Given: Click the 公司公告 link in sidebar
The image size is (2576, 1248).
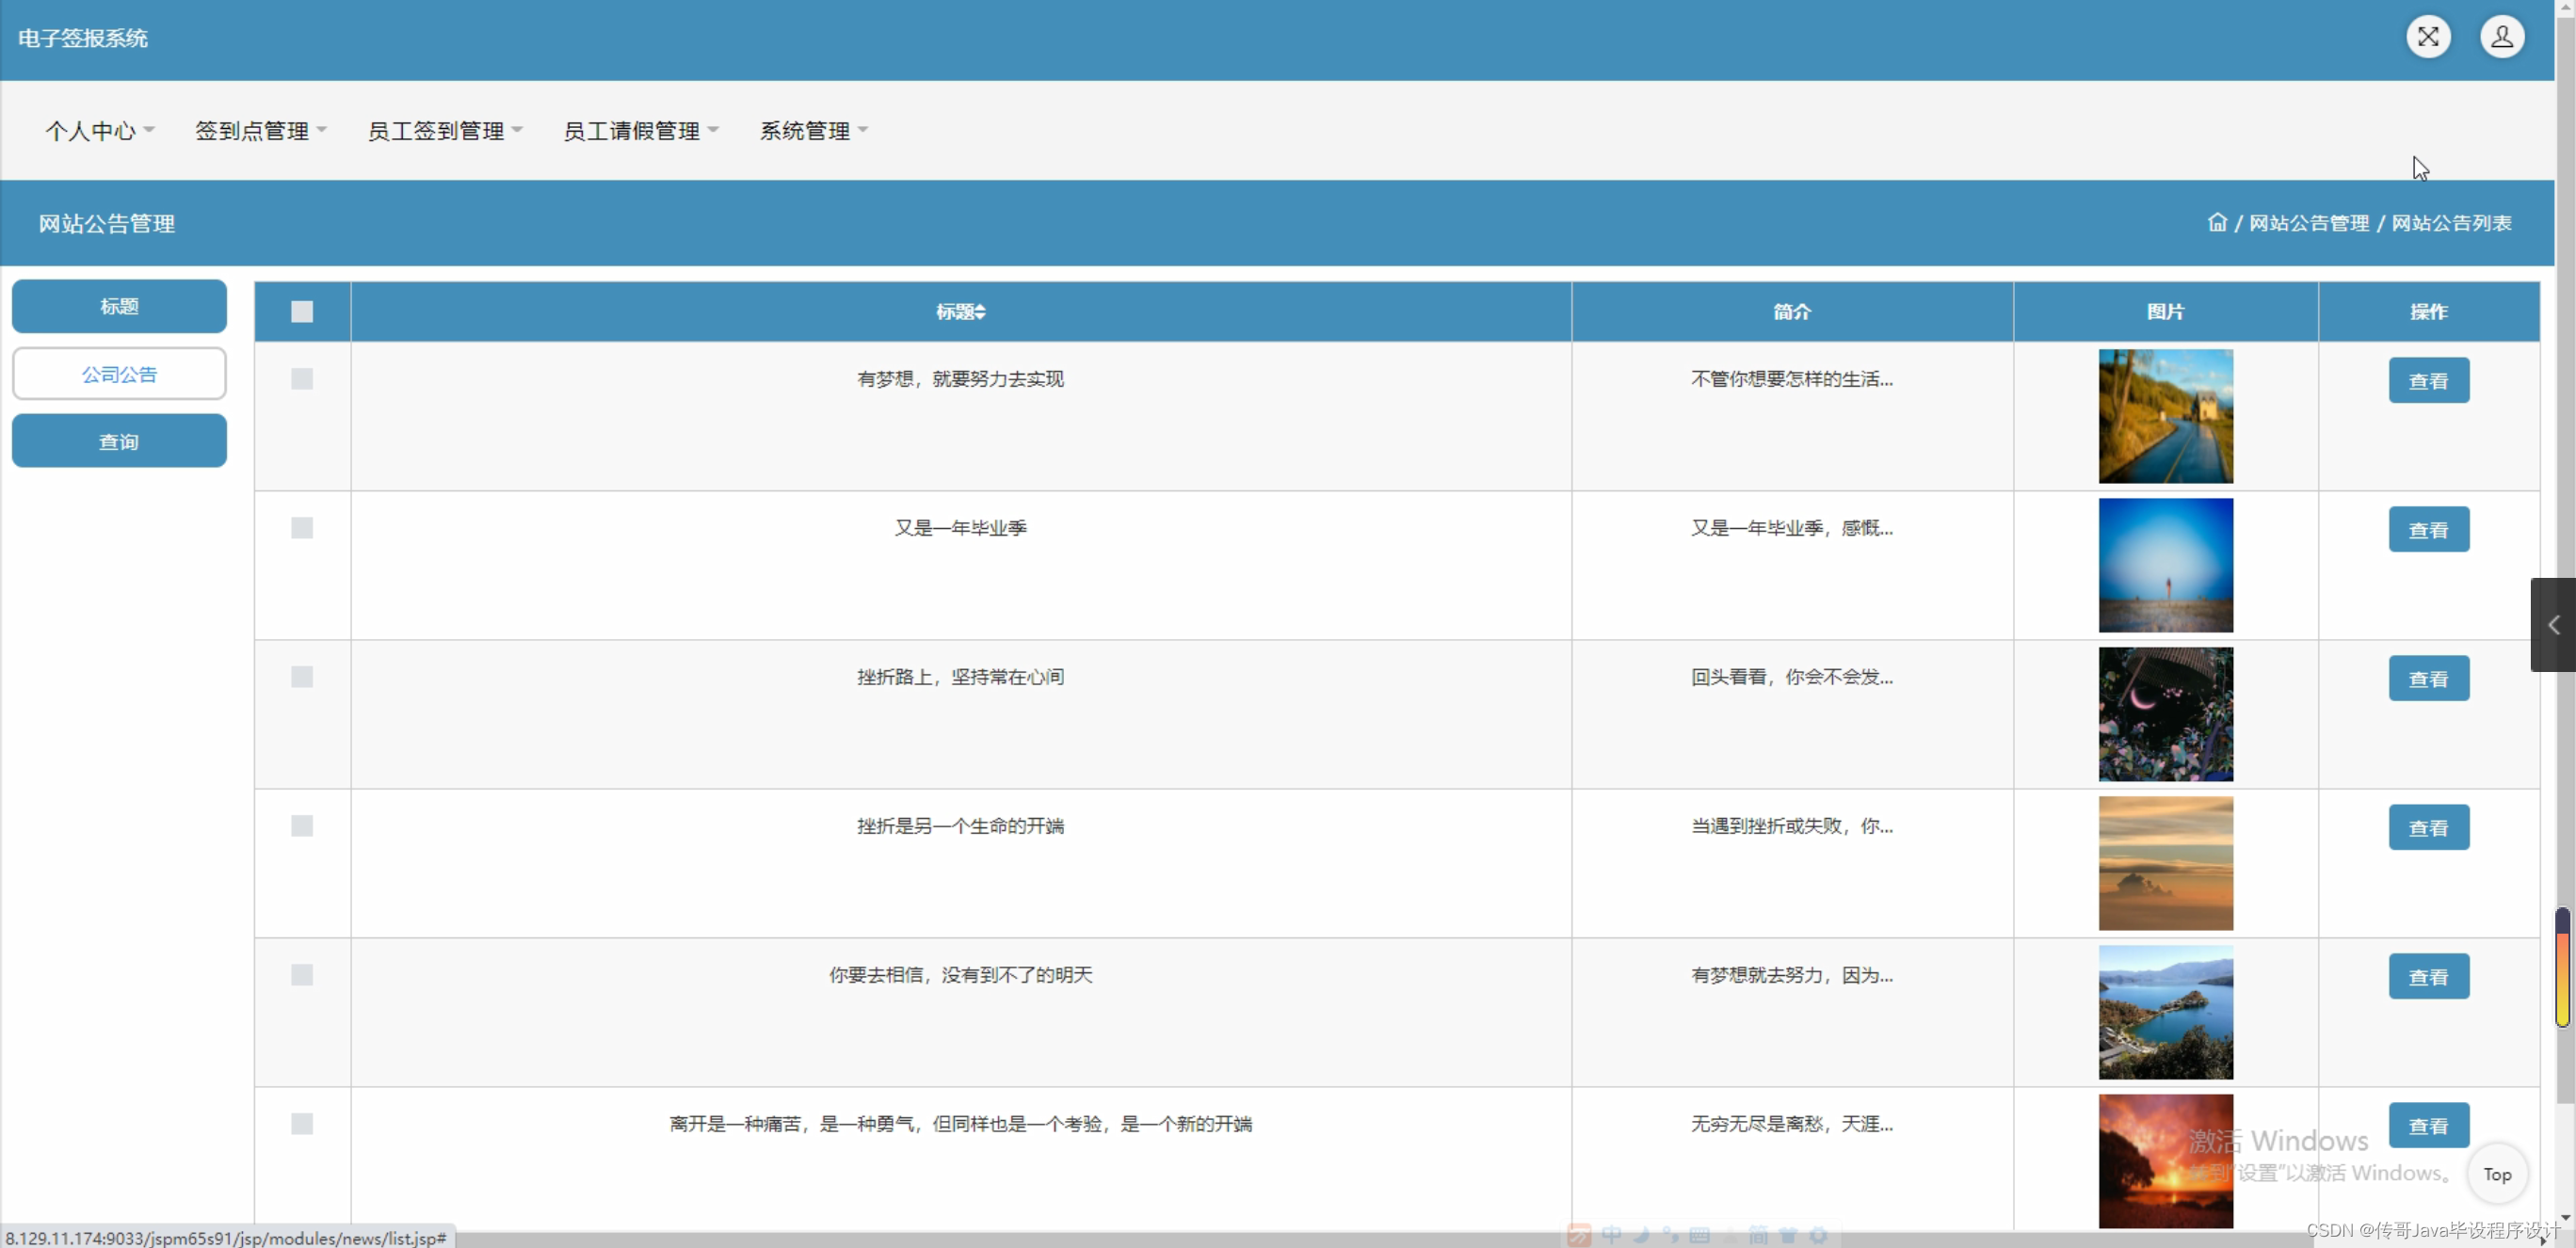Looking at the screenshot, I should coord(119,373).
